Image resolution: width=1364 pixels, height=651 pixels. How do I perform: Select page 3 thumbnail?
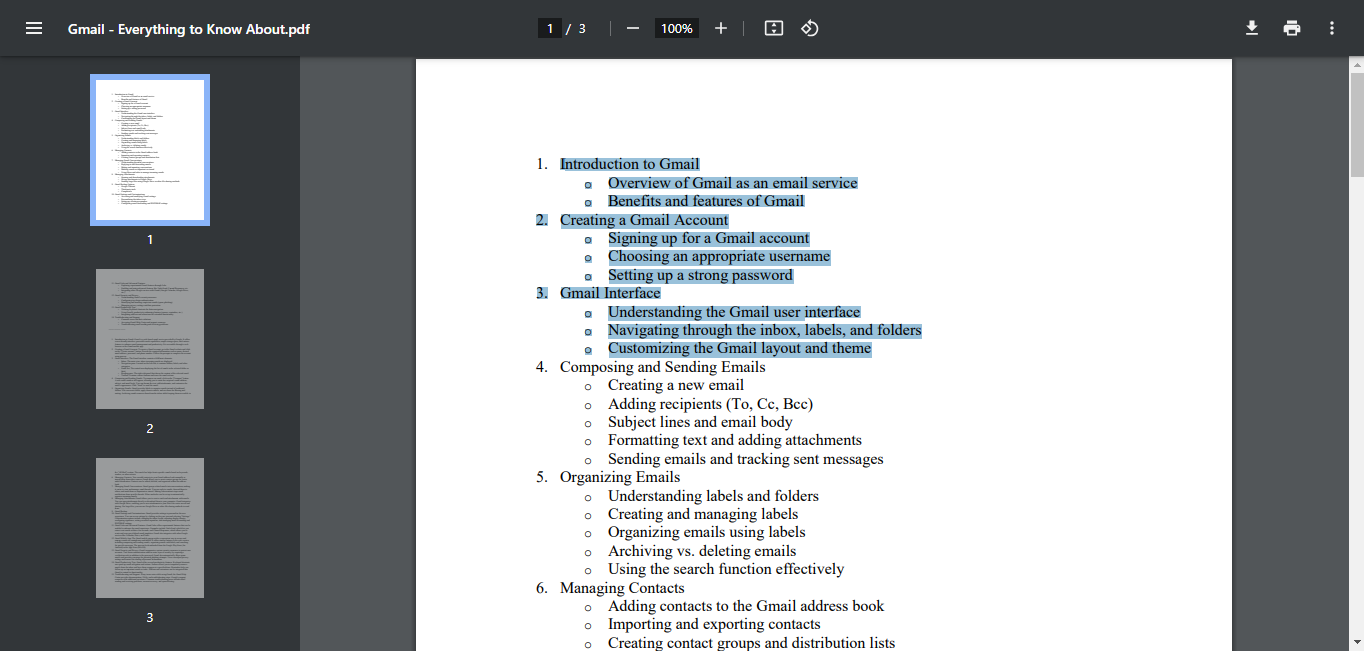(x=150, y=528)
